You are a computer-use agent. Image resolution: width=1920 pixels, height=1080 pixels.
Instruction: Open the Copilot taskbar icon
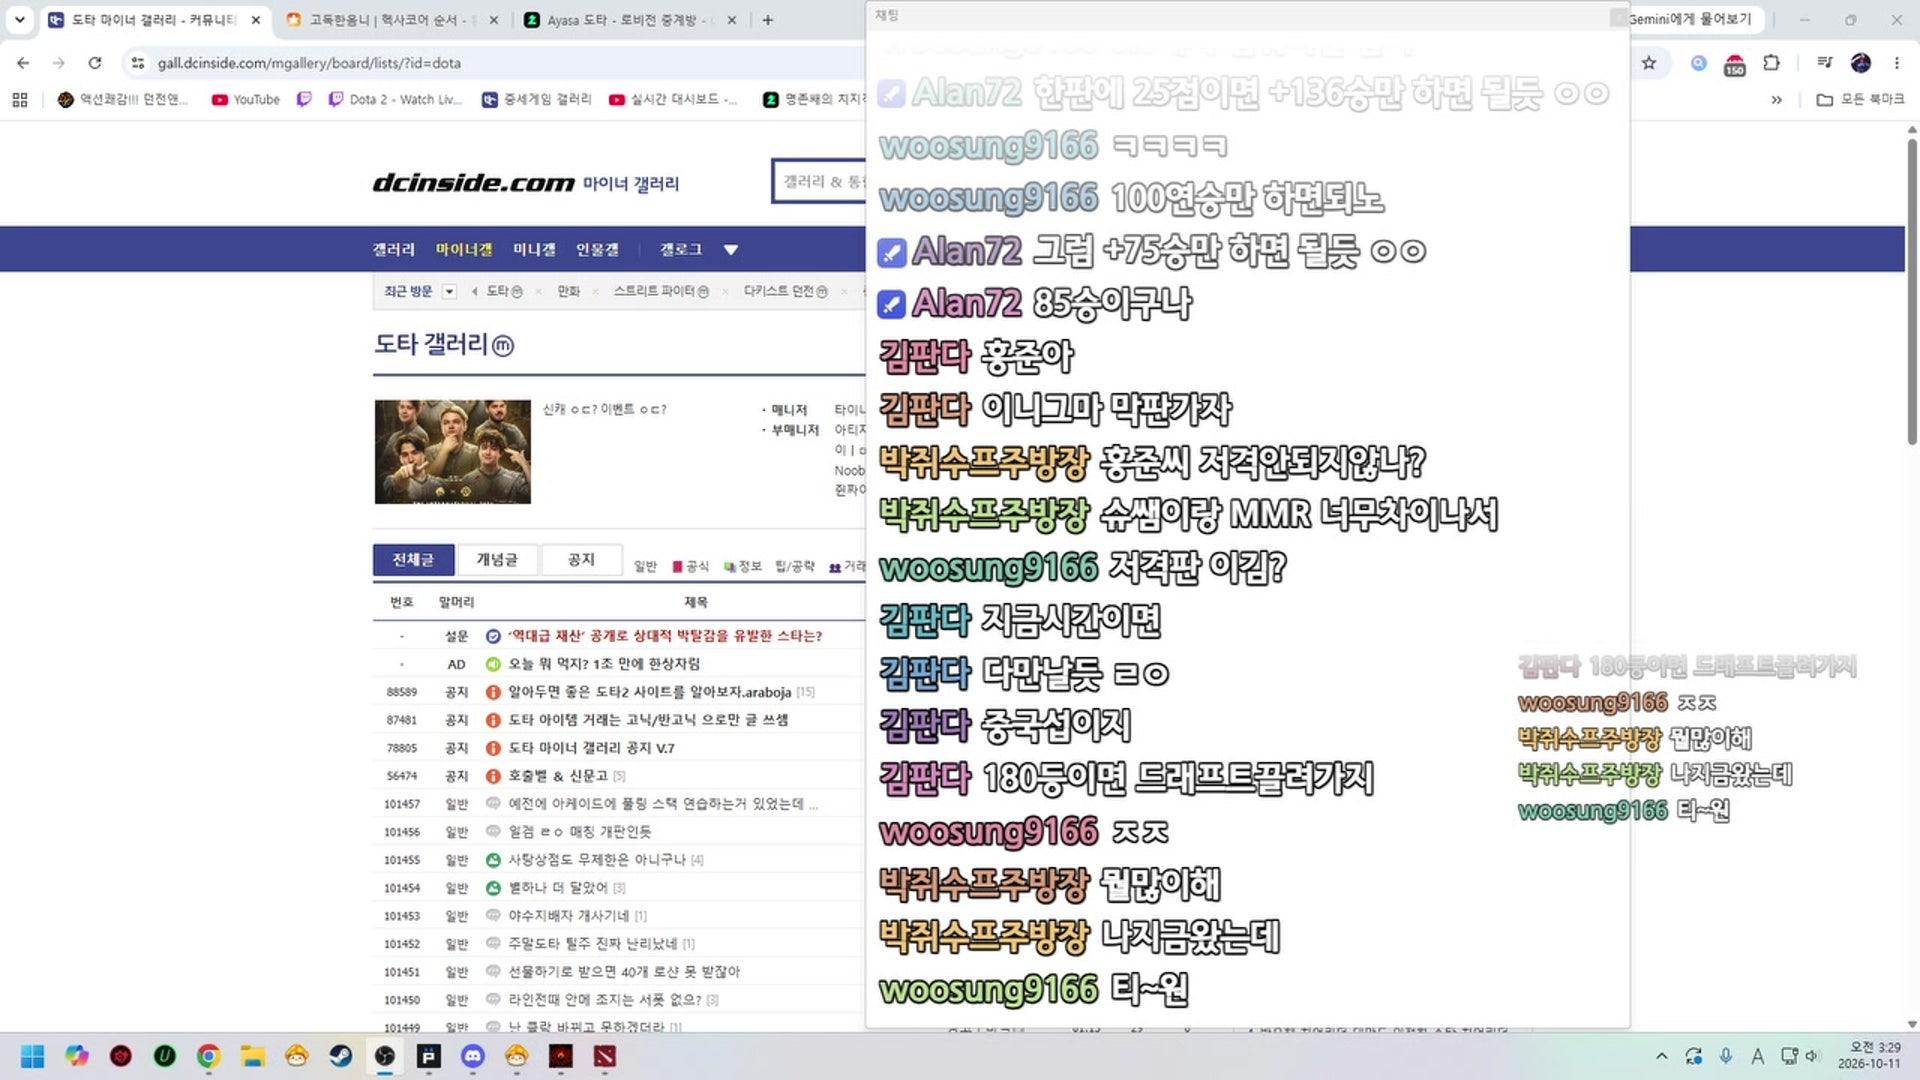pyautogui.click(x=77, y=1056)
